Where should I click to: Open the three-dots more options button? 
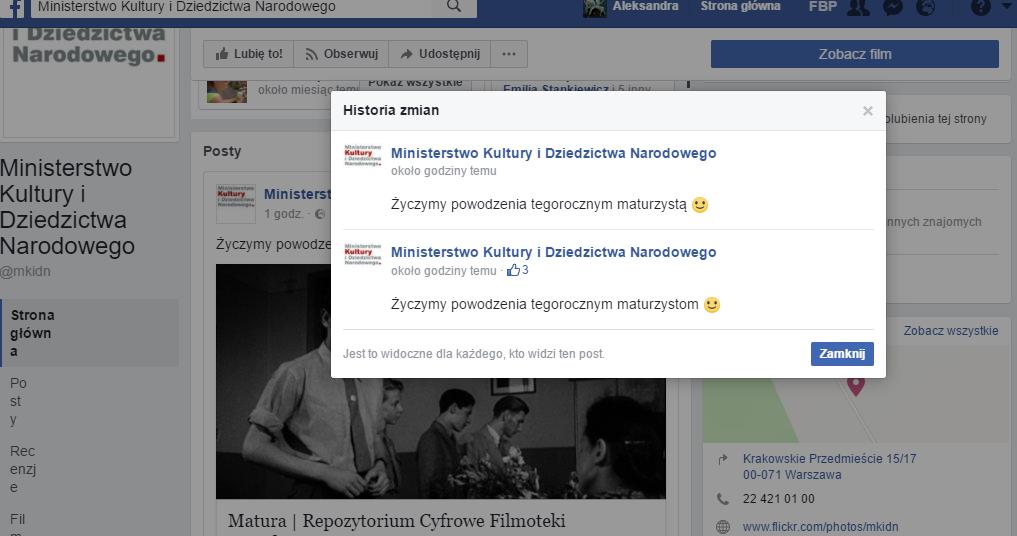[x=509, y=54]
